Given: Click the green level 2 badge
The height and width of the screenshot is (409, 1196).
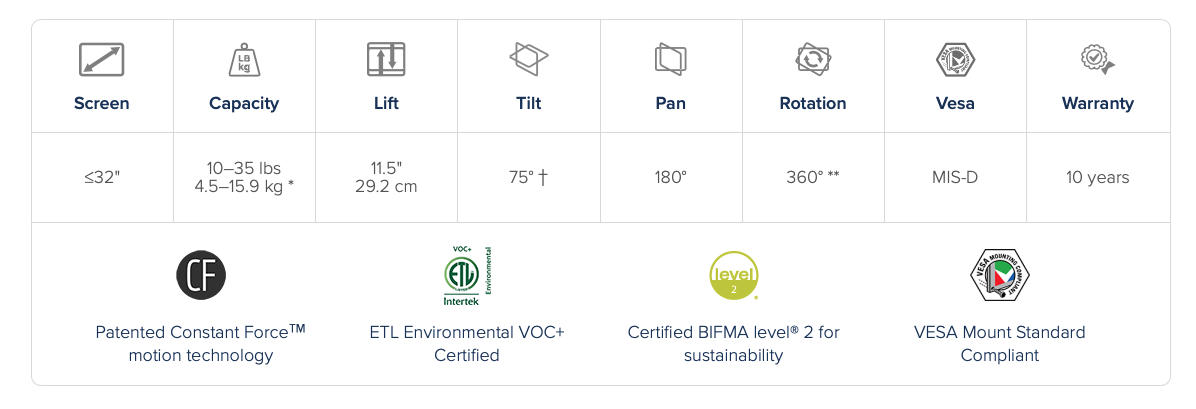Looking at the screenshot, I should (x=733, y=275).
